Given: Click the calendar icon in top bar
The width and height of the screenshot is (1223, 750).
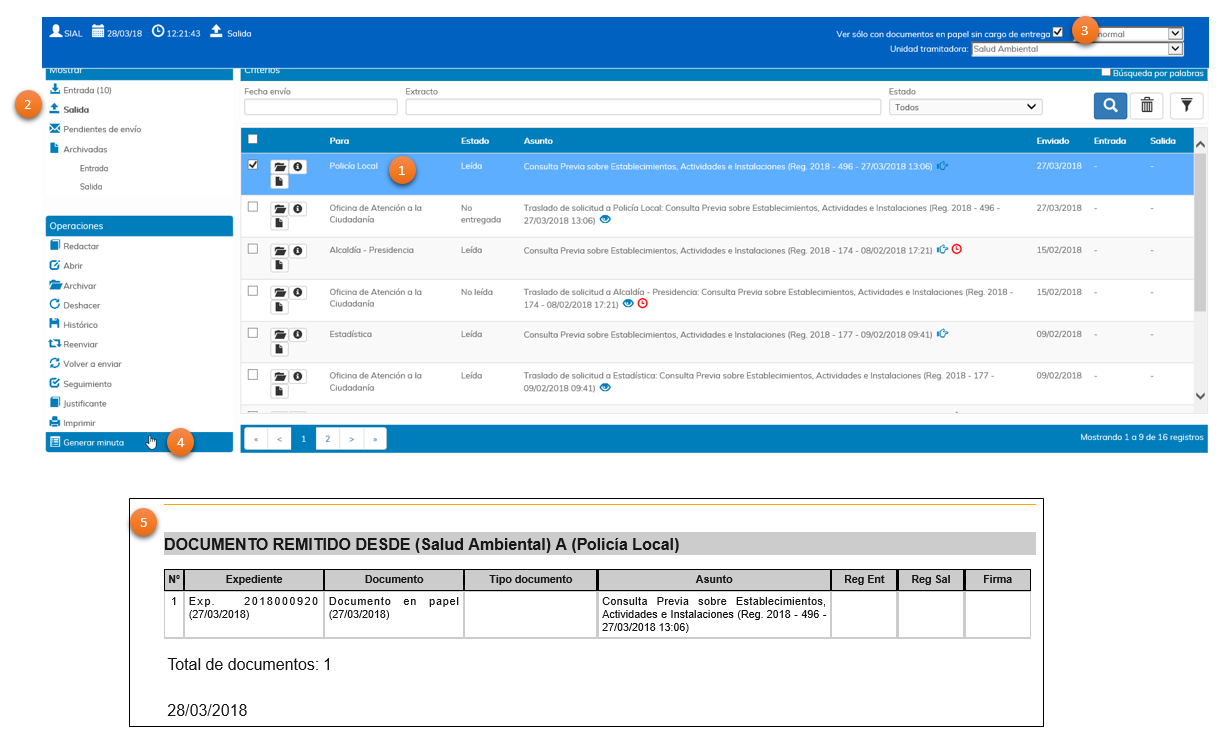Looking at the screenshot, I should pyautogui.click(x=98, y=32).
